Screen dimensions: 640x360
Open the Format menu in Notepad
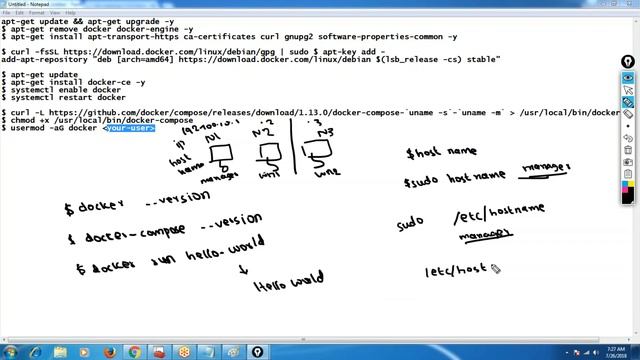click(36, 13)
